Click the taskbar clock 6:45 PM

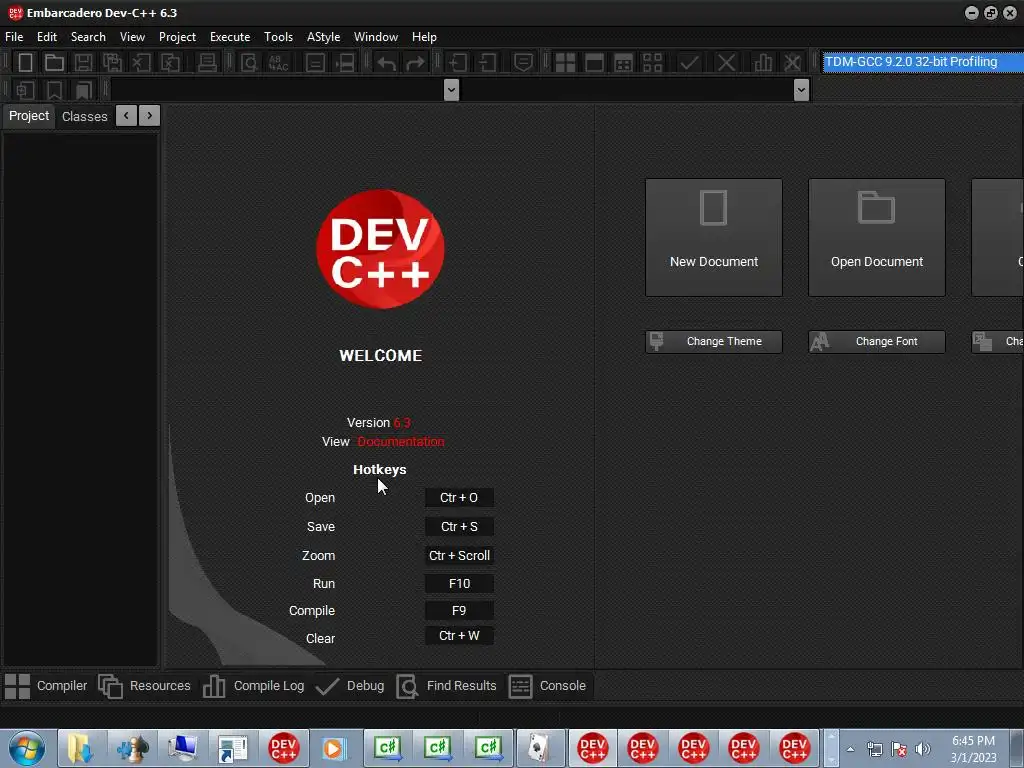[973, 741]
